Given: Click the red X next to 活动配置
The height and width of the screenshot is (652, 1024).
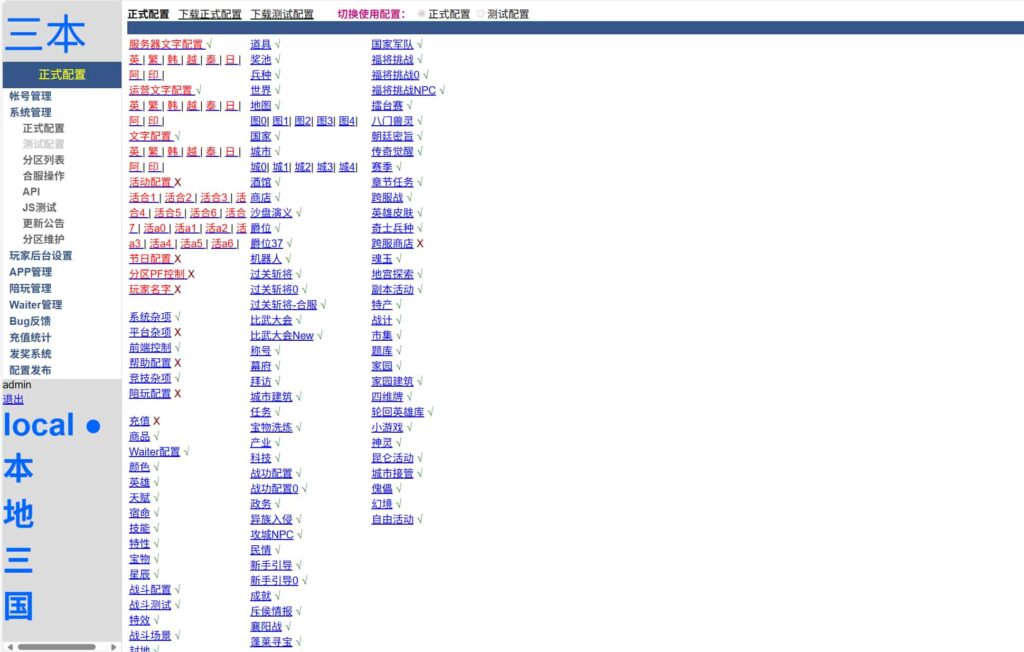Looking at the screenshot, I should pos(178,182).
